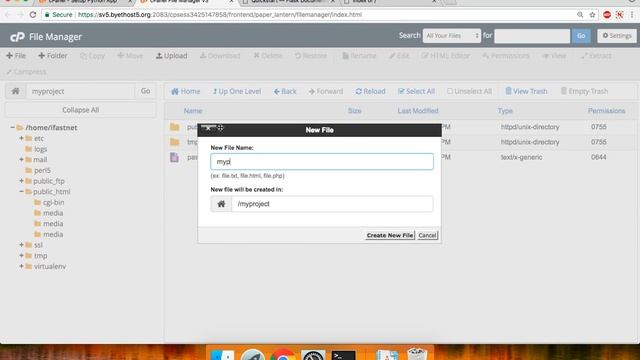640x360 pixels.
Task: Expand the ssl folder in tree
Action: pyautogui.click(x=21, y=245)
